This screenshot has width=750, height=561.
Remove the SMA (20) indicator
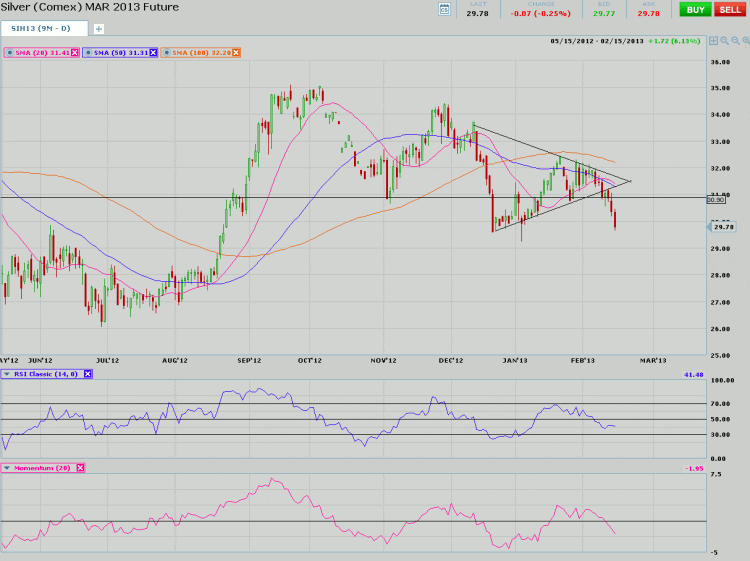(x=76, y=52)
